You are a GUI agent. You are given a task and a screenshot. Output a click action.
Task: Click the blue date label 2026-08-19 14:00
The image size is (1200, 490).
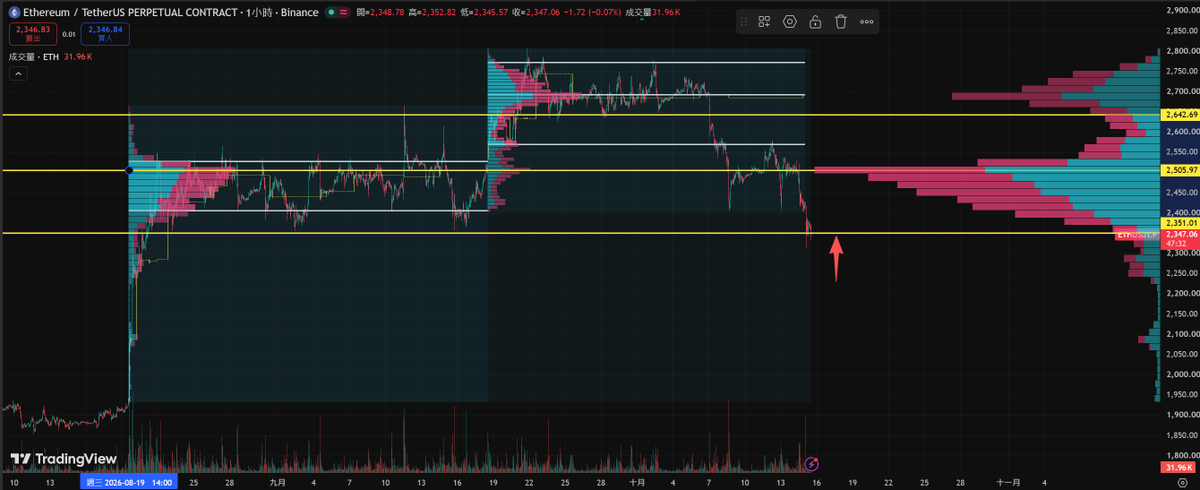pyautogui.click(x=129, y=481)
